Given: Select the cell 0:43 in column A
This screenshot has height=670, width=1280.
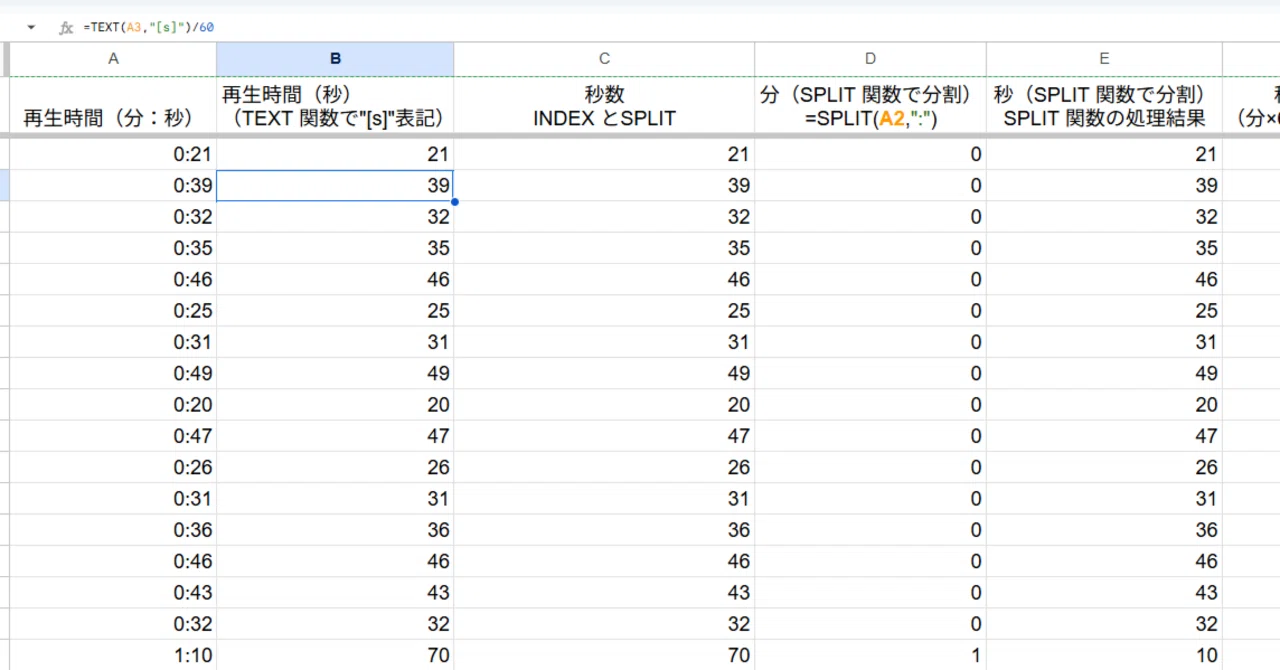Looking at the screenshot, I should pos(113,593).
